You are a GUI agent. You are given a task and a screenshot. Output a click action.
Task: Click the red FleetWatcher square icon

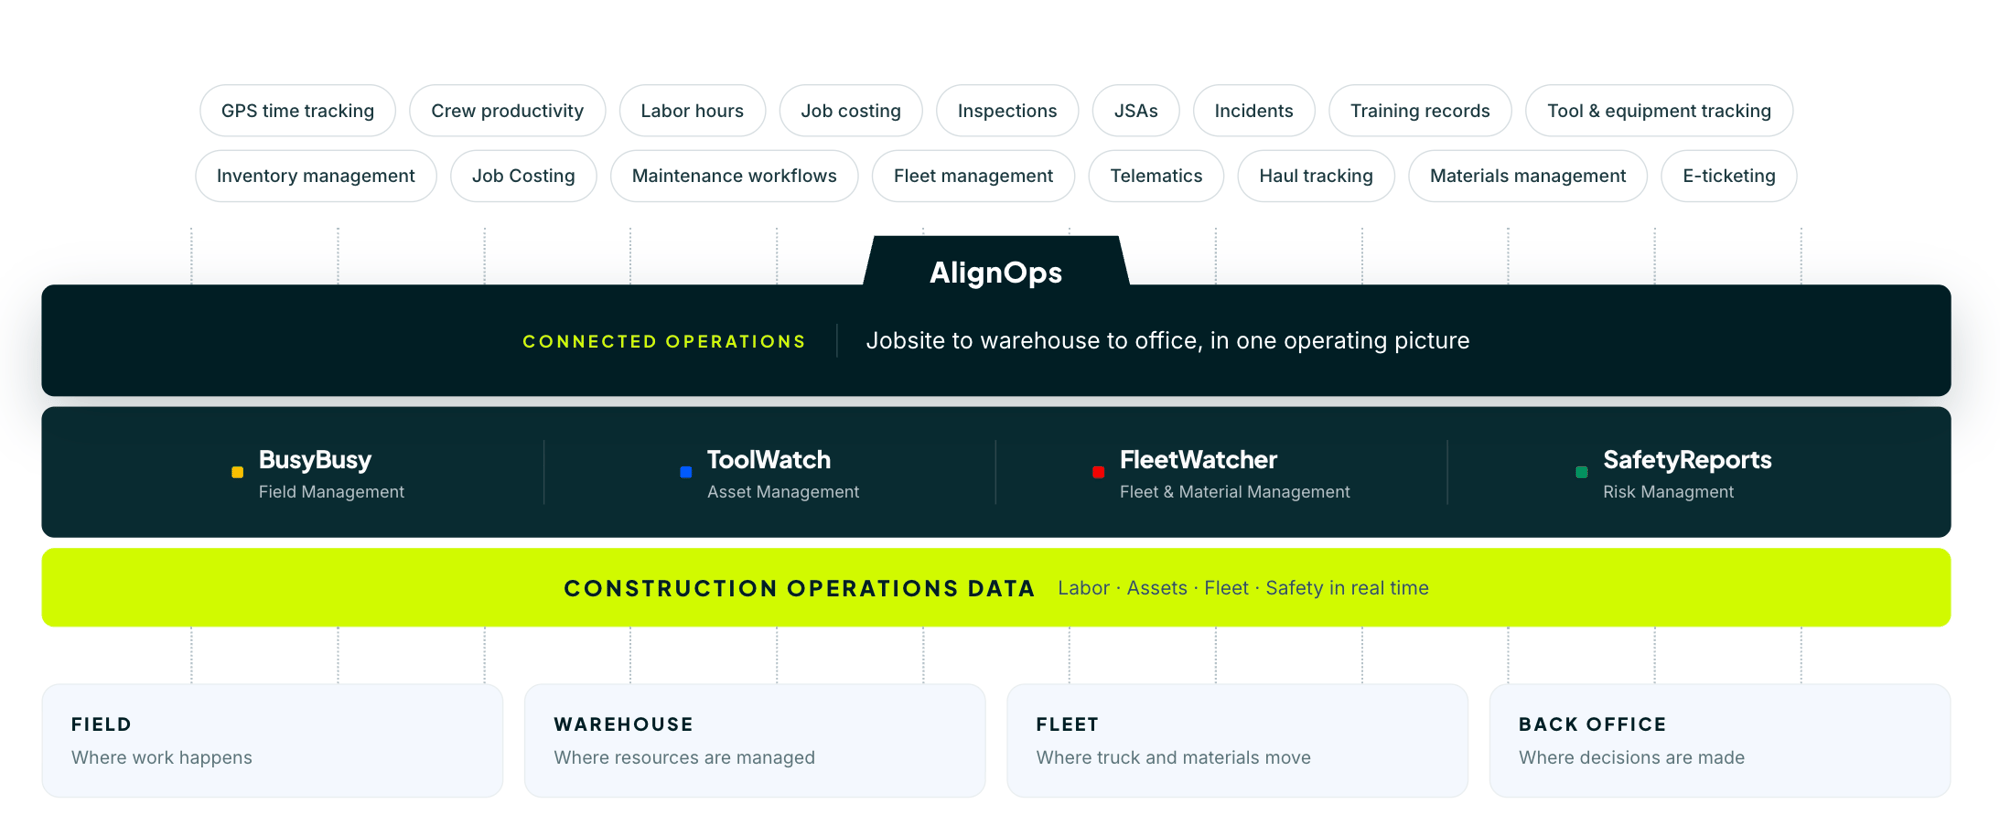1098,472
